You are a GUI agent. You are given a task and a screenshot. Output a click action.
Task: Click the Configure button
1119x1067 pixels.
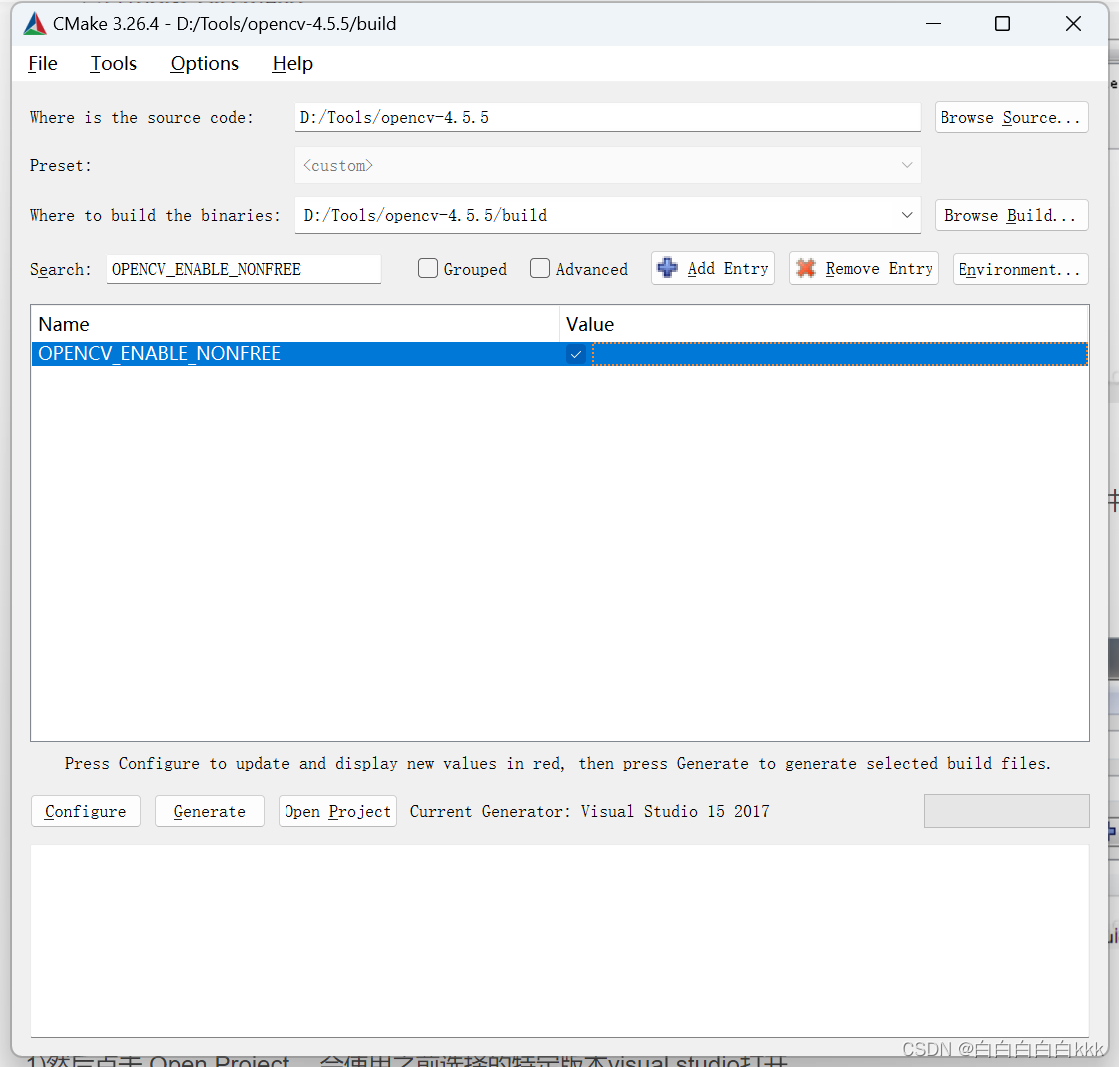(x=86, y=811)
